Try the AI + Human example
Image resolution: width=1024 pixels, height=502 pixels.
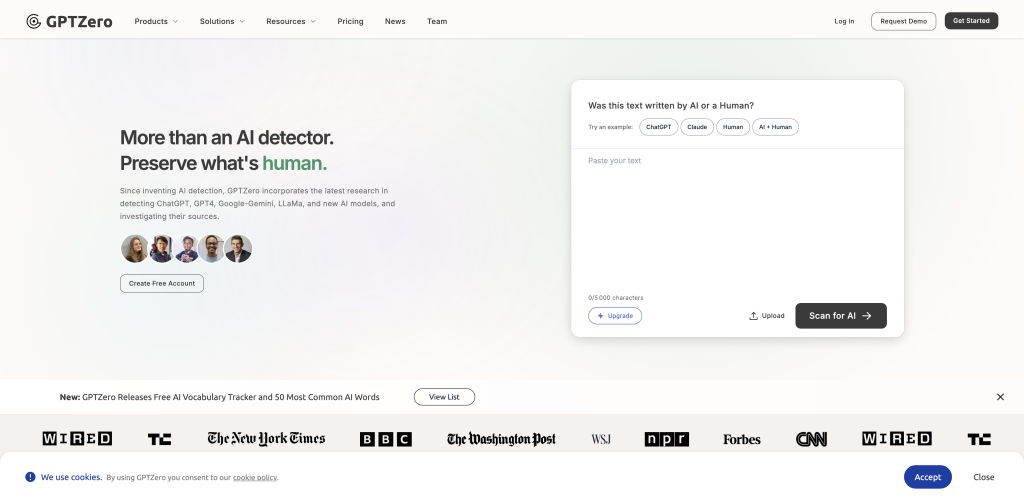pyautogui.click(x=775, y=127)
